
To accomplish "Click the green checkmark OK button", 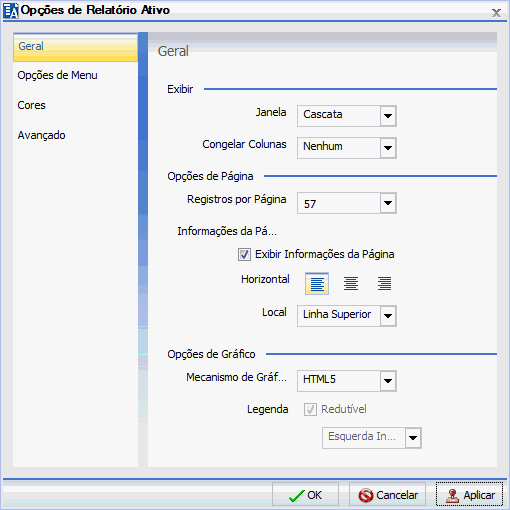I will tap(305, 495).
